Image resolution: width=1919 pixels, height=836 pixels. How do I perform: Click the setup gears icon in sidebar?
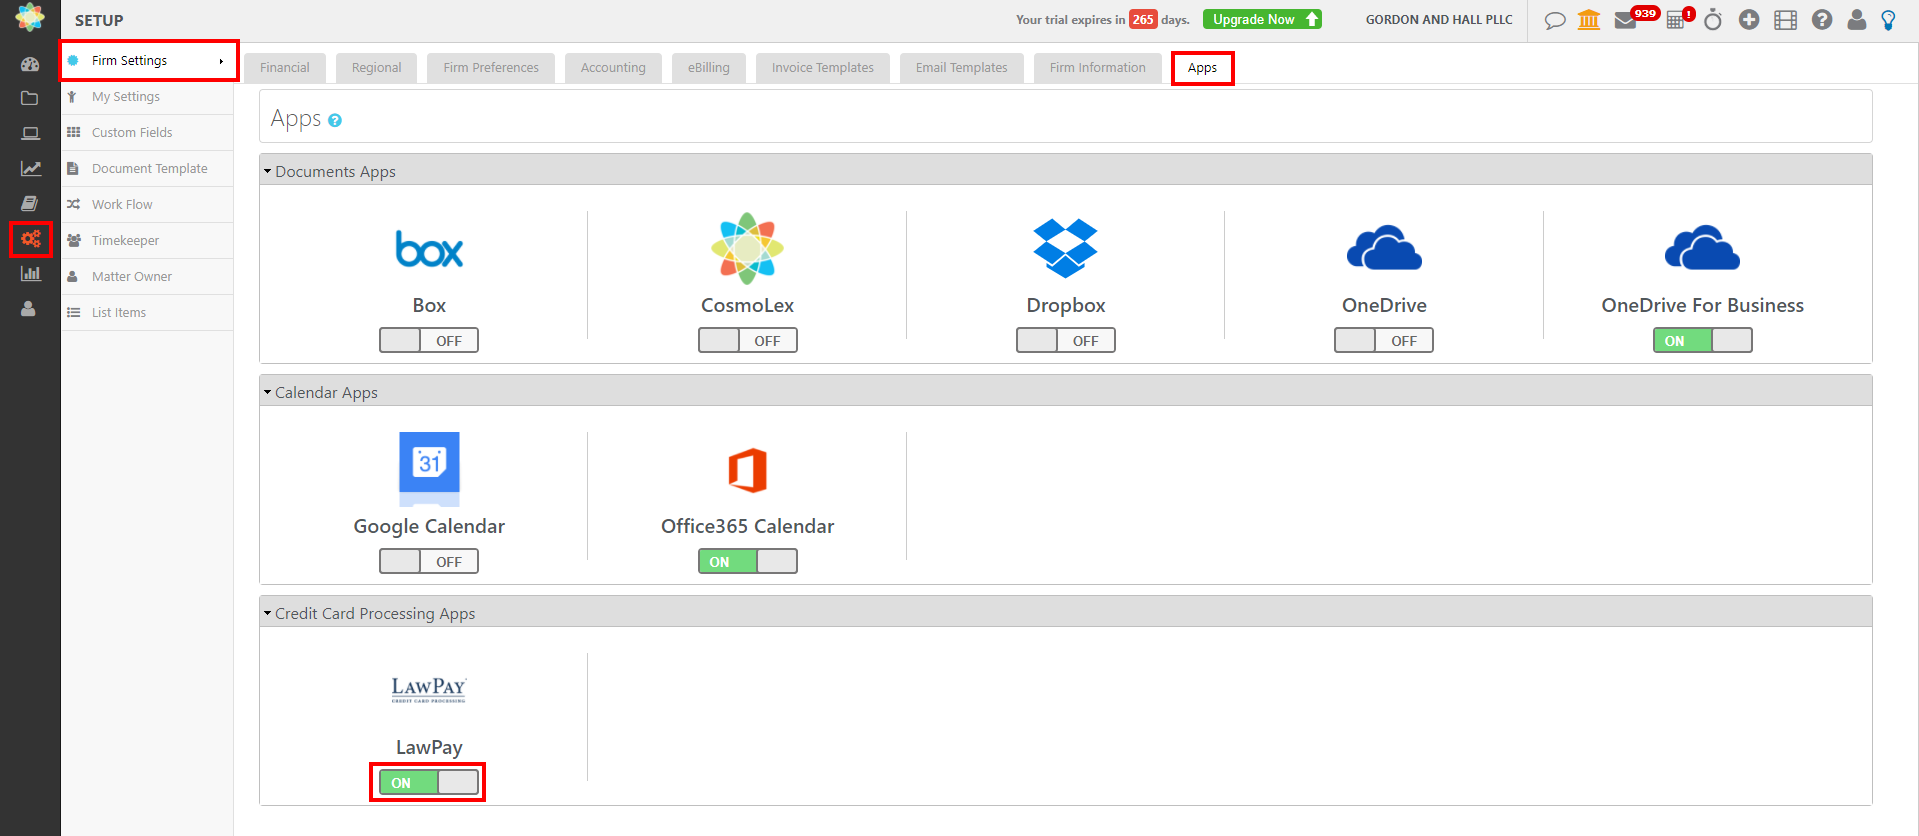[x=31, y=239]
